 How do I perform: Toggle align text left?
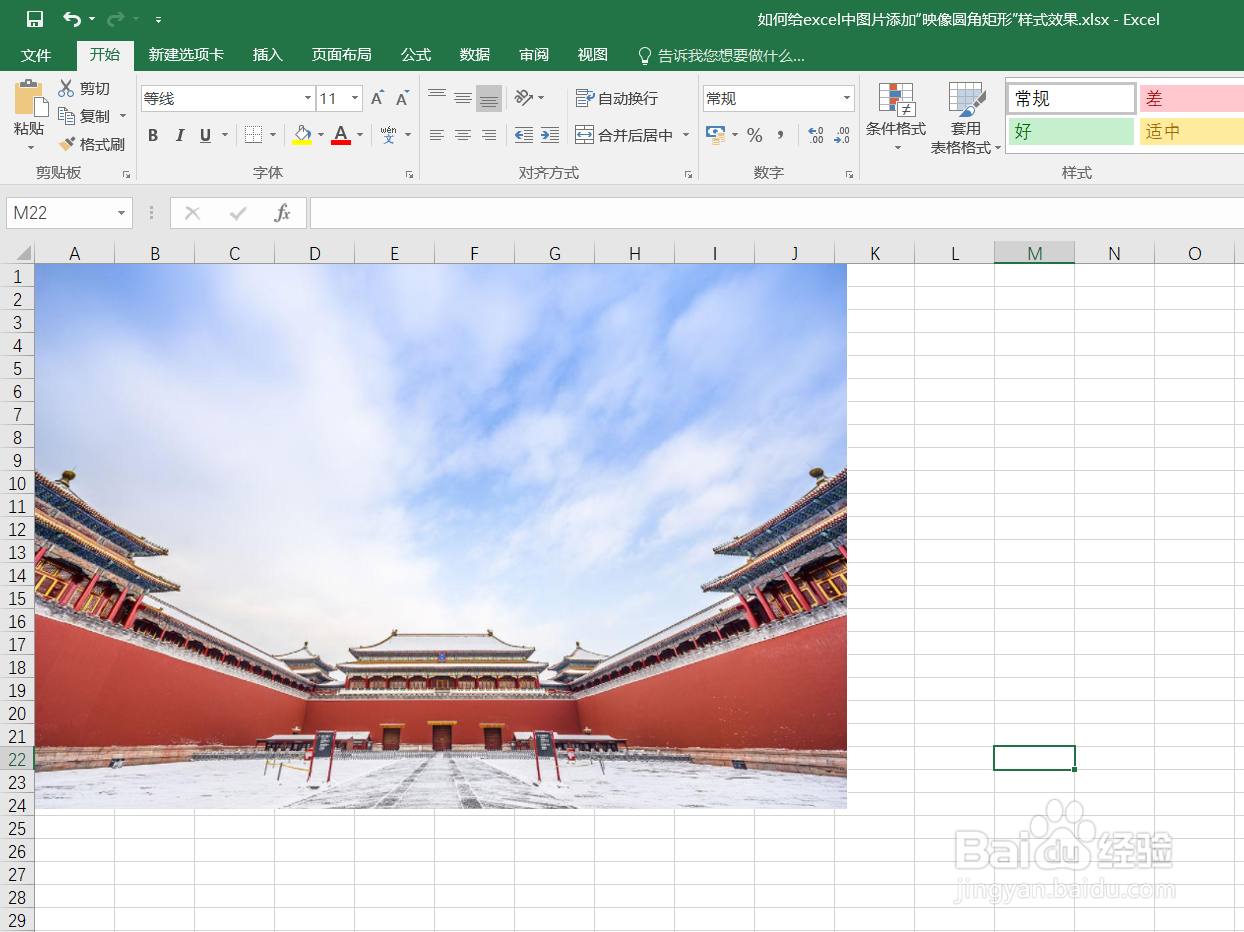coord(437,135)
